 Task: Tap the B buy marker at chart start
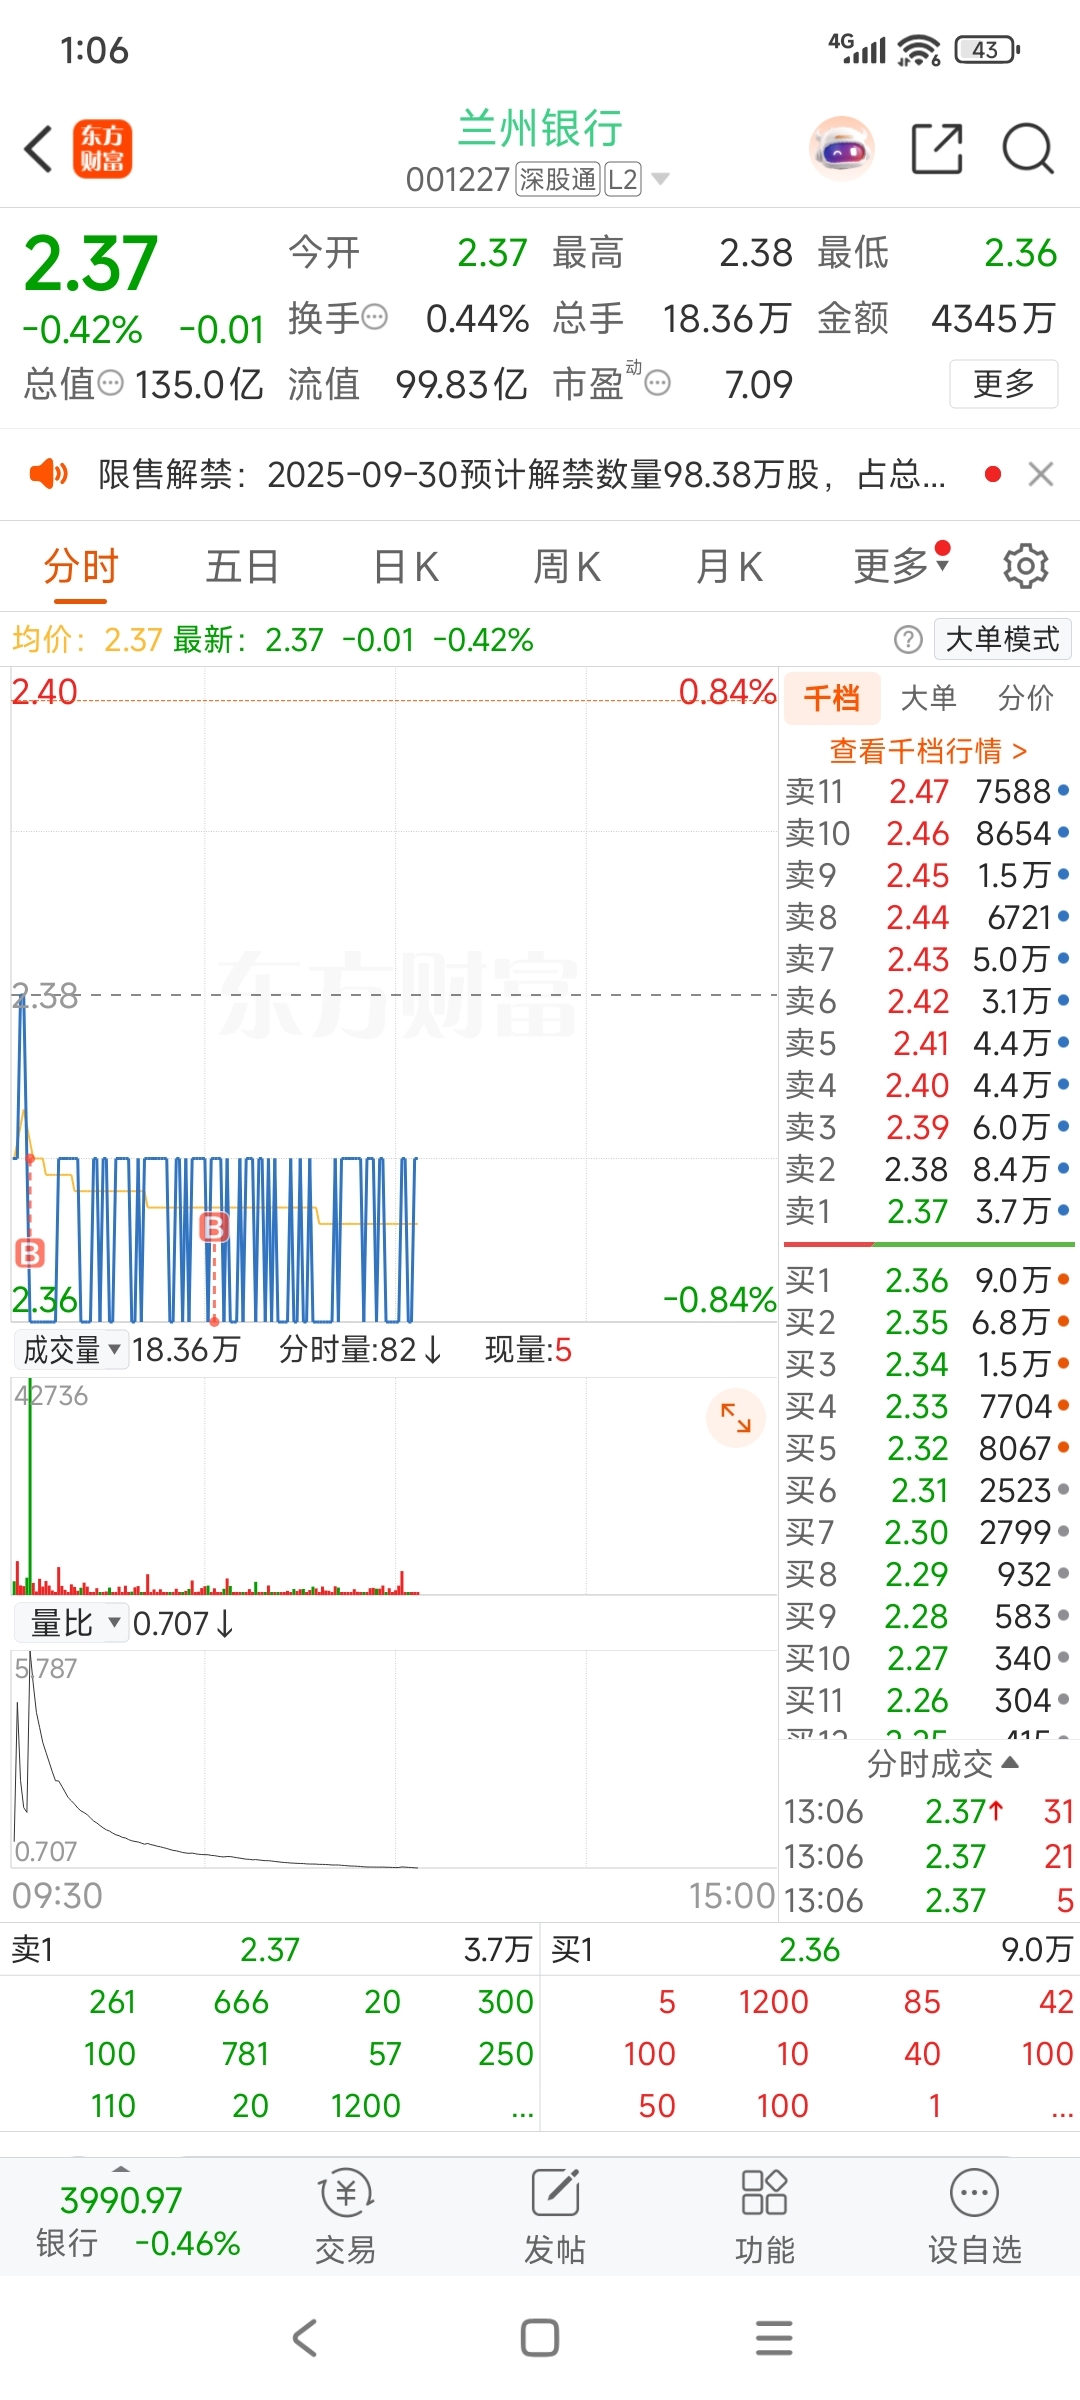click(30, 1252)
